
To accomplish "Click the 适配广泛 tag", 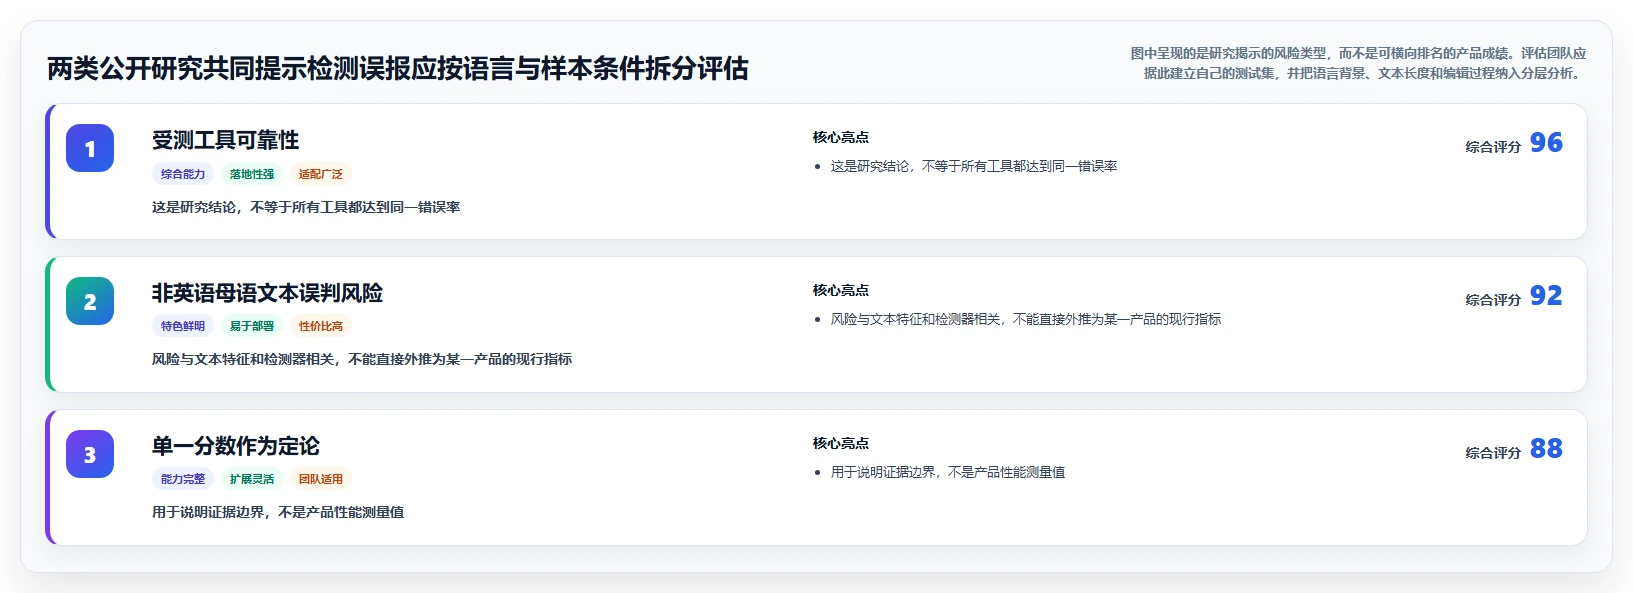I will pos(321,174).
